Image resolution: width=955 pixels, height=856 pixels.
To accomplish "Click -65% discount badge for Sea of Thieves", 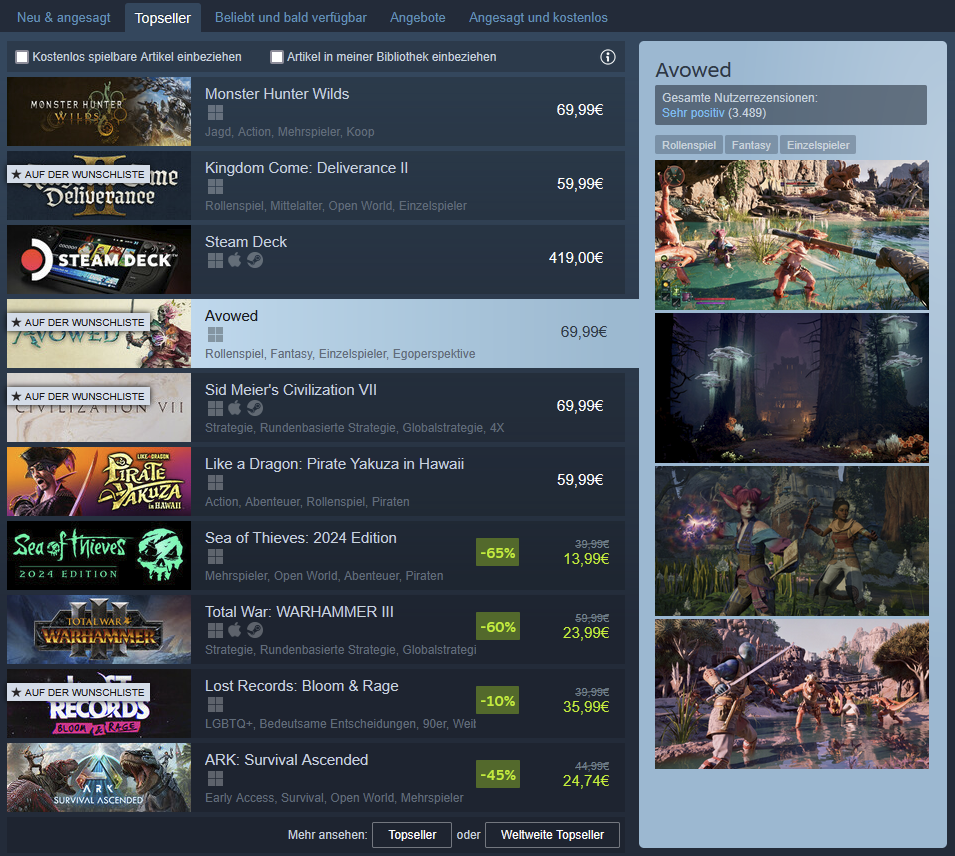I will pos(498,553).
